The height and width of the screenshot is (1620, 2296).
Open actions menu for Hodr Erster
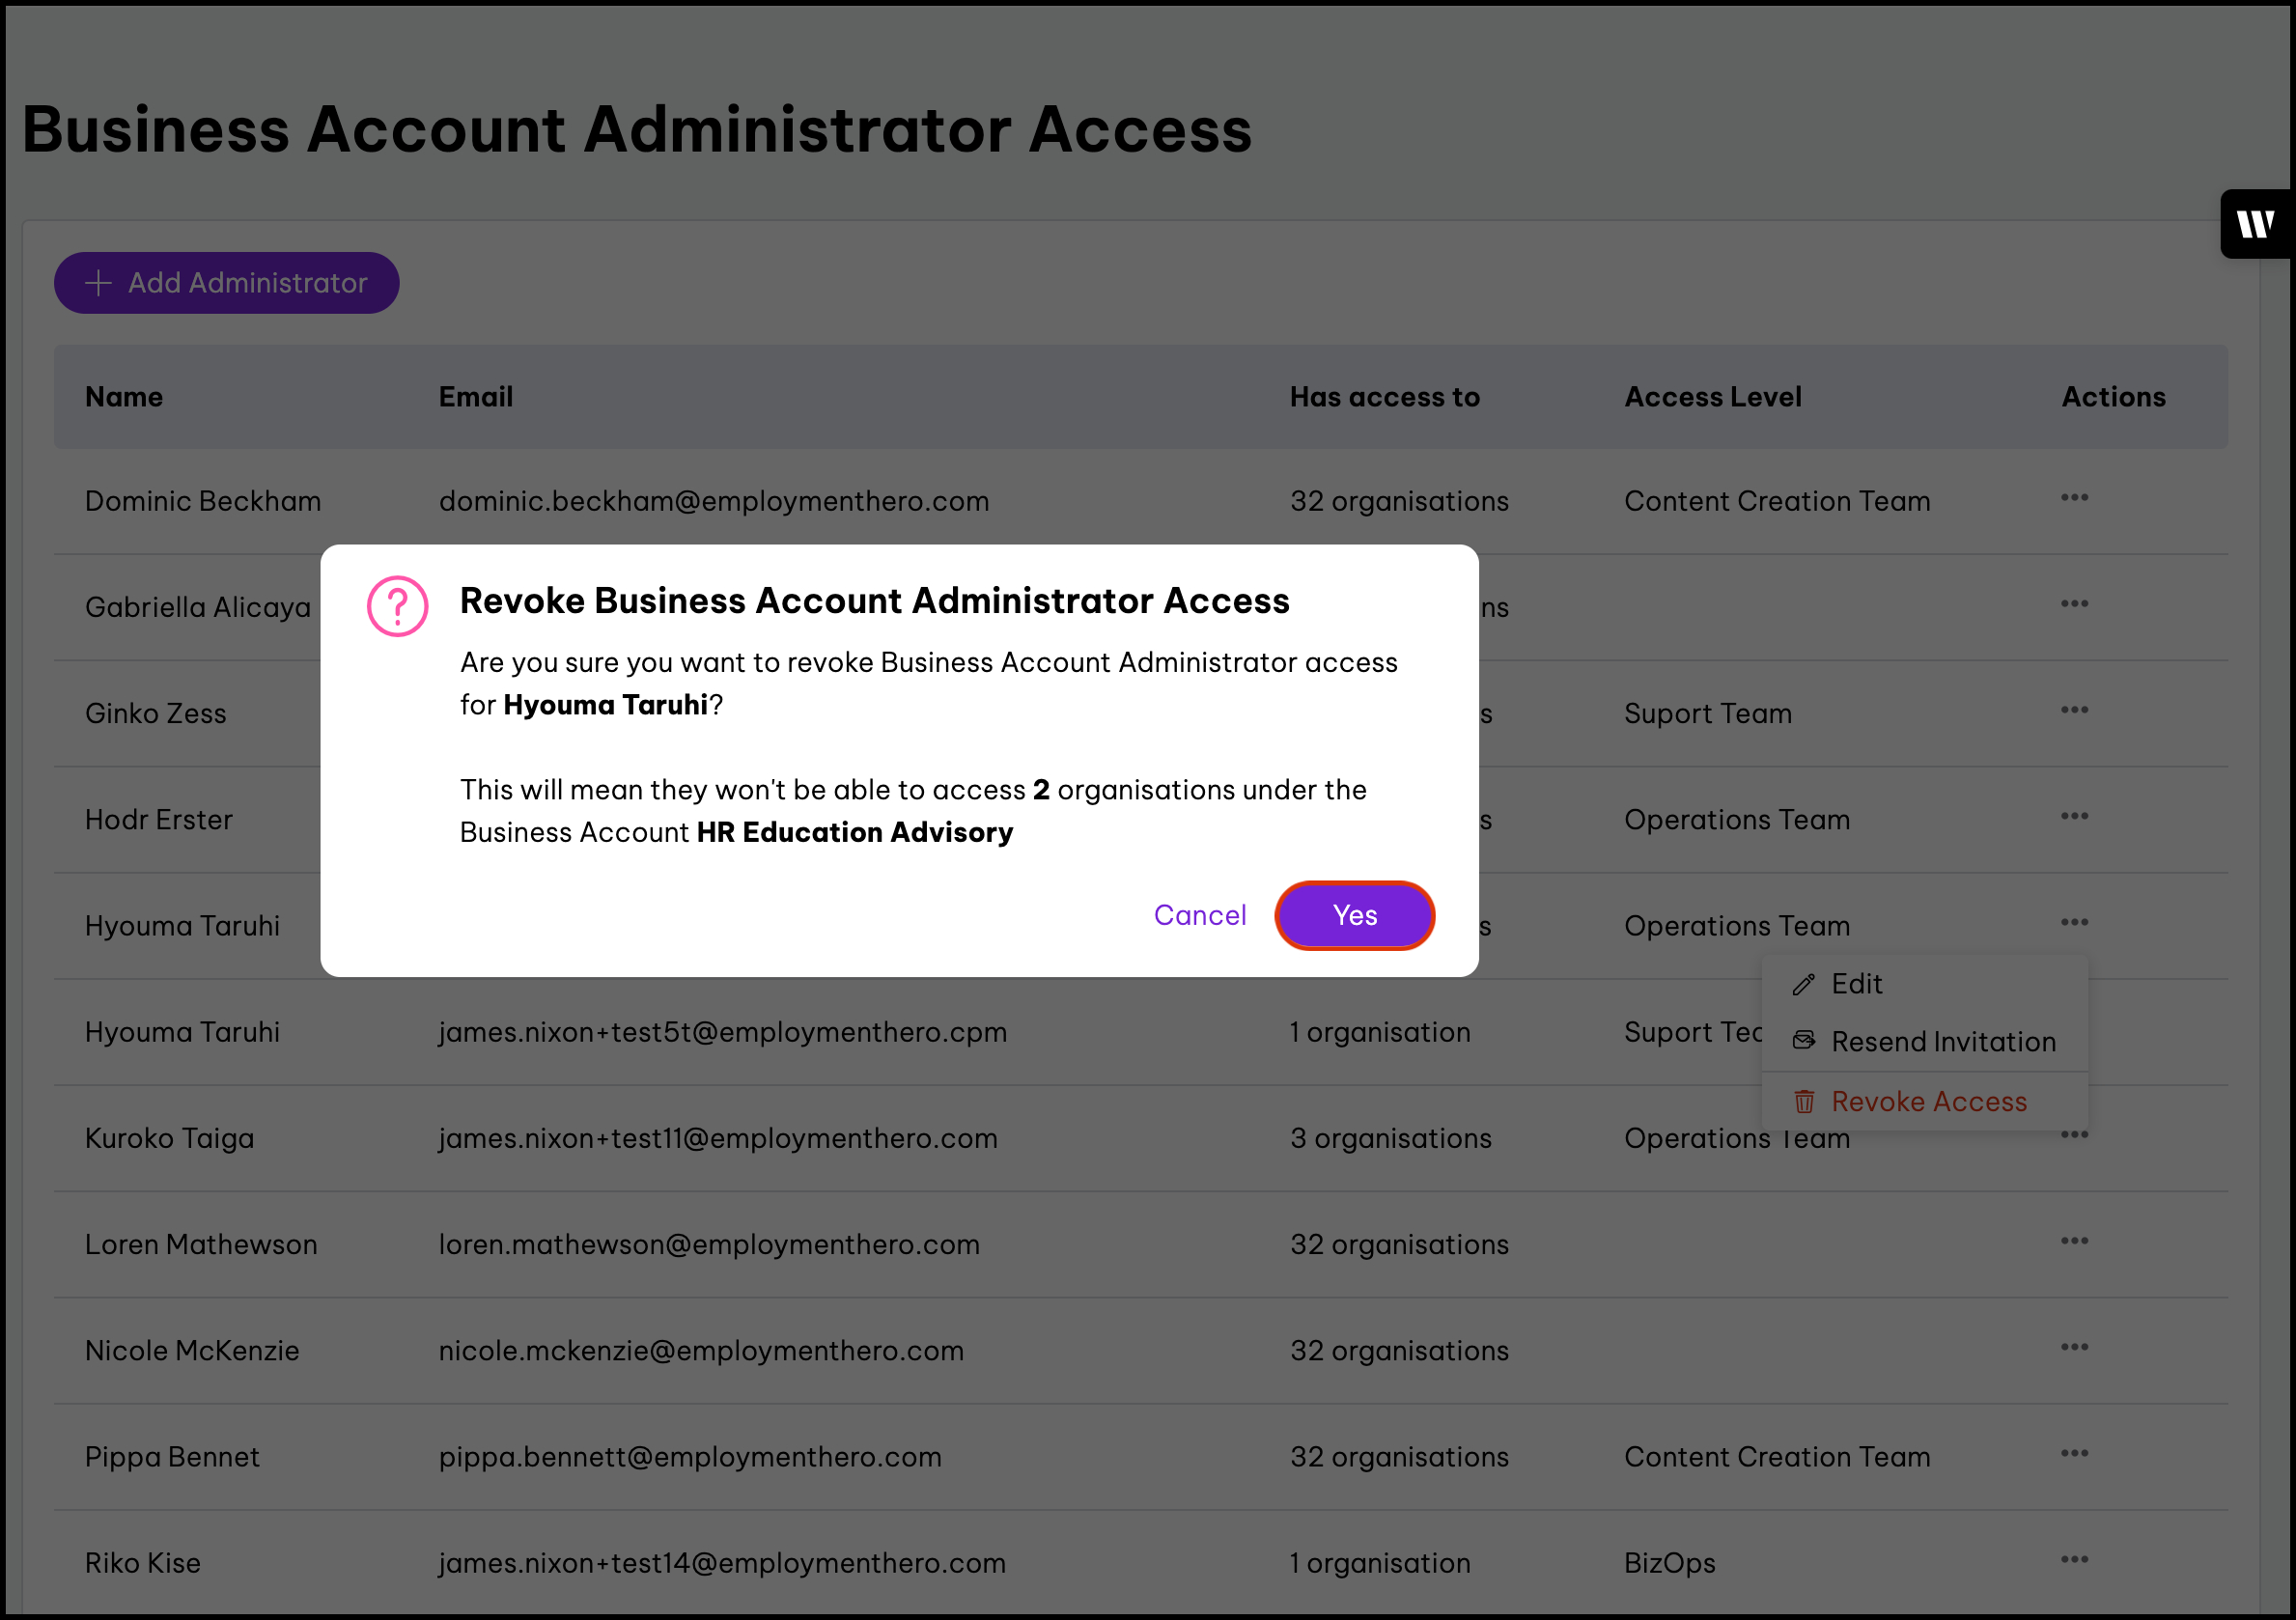[x=2073, y=816]
